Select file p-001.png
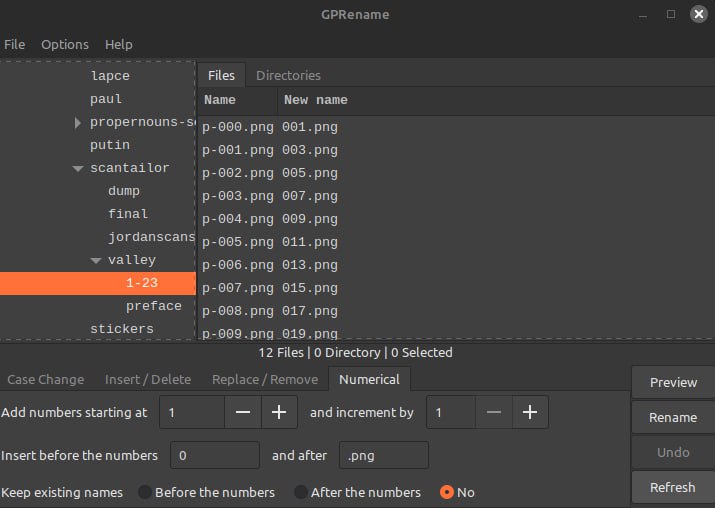 238,150
